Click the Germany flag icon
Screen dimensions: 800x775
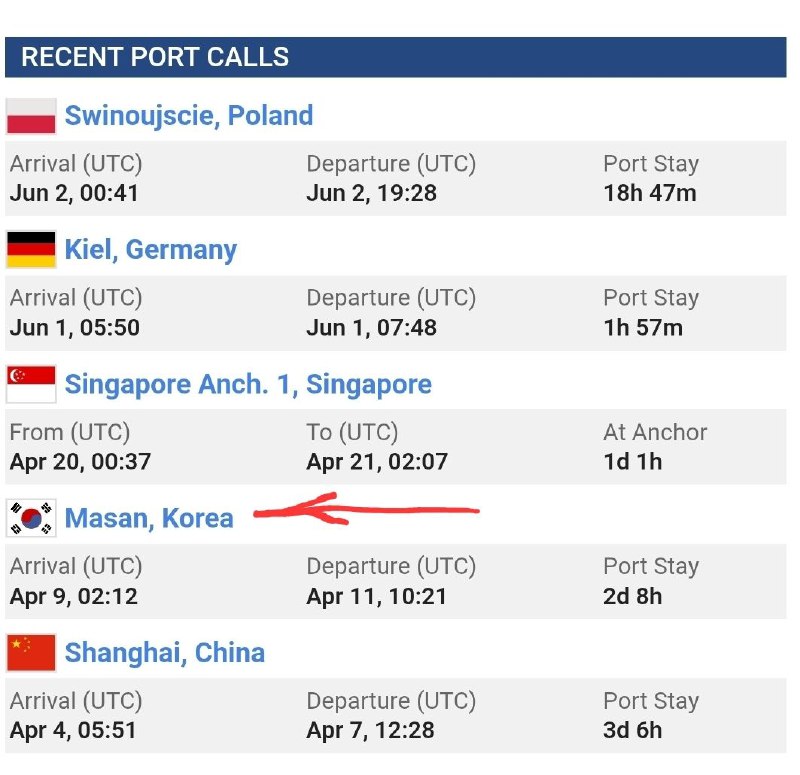[x=31, y=249]
